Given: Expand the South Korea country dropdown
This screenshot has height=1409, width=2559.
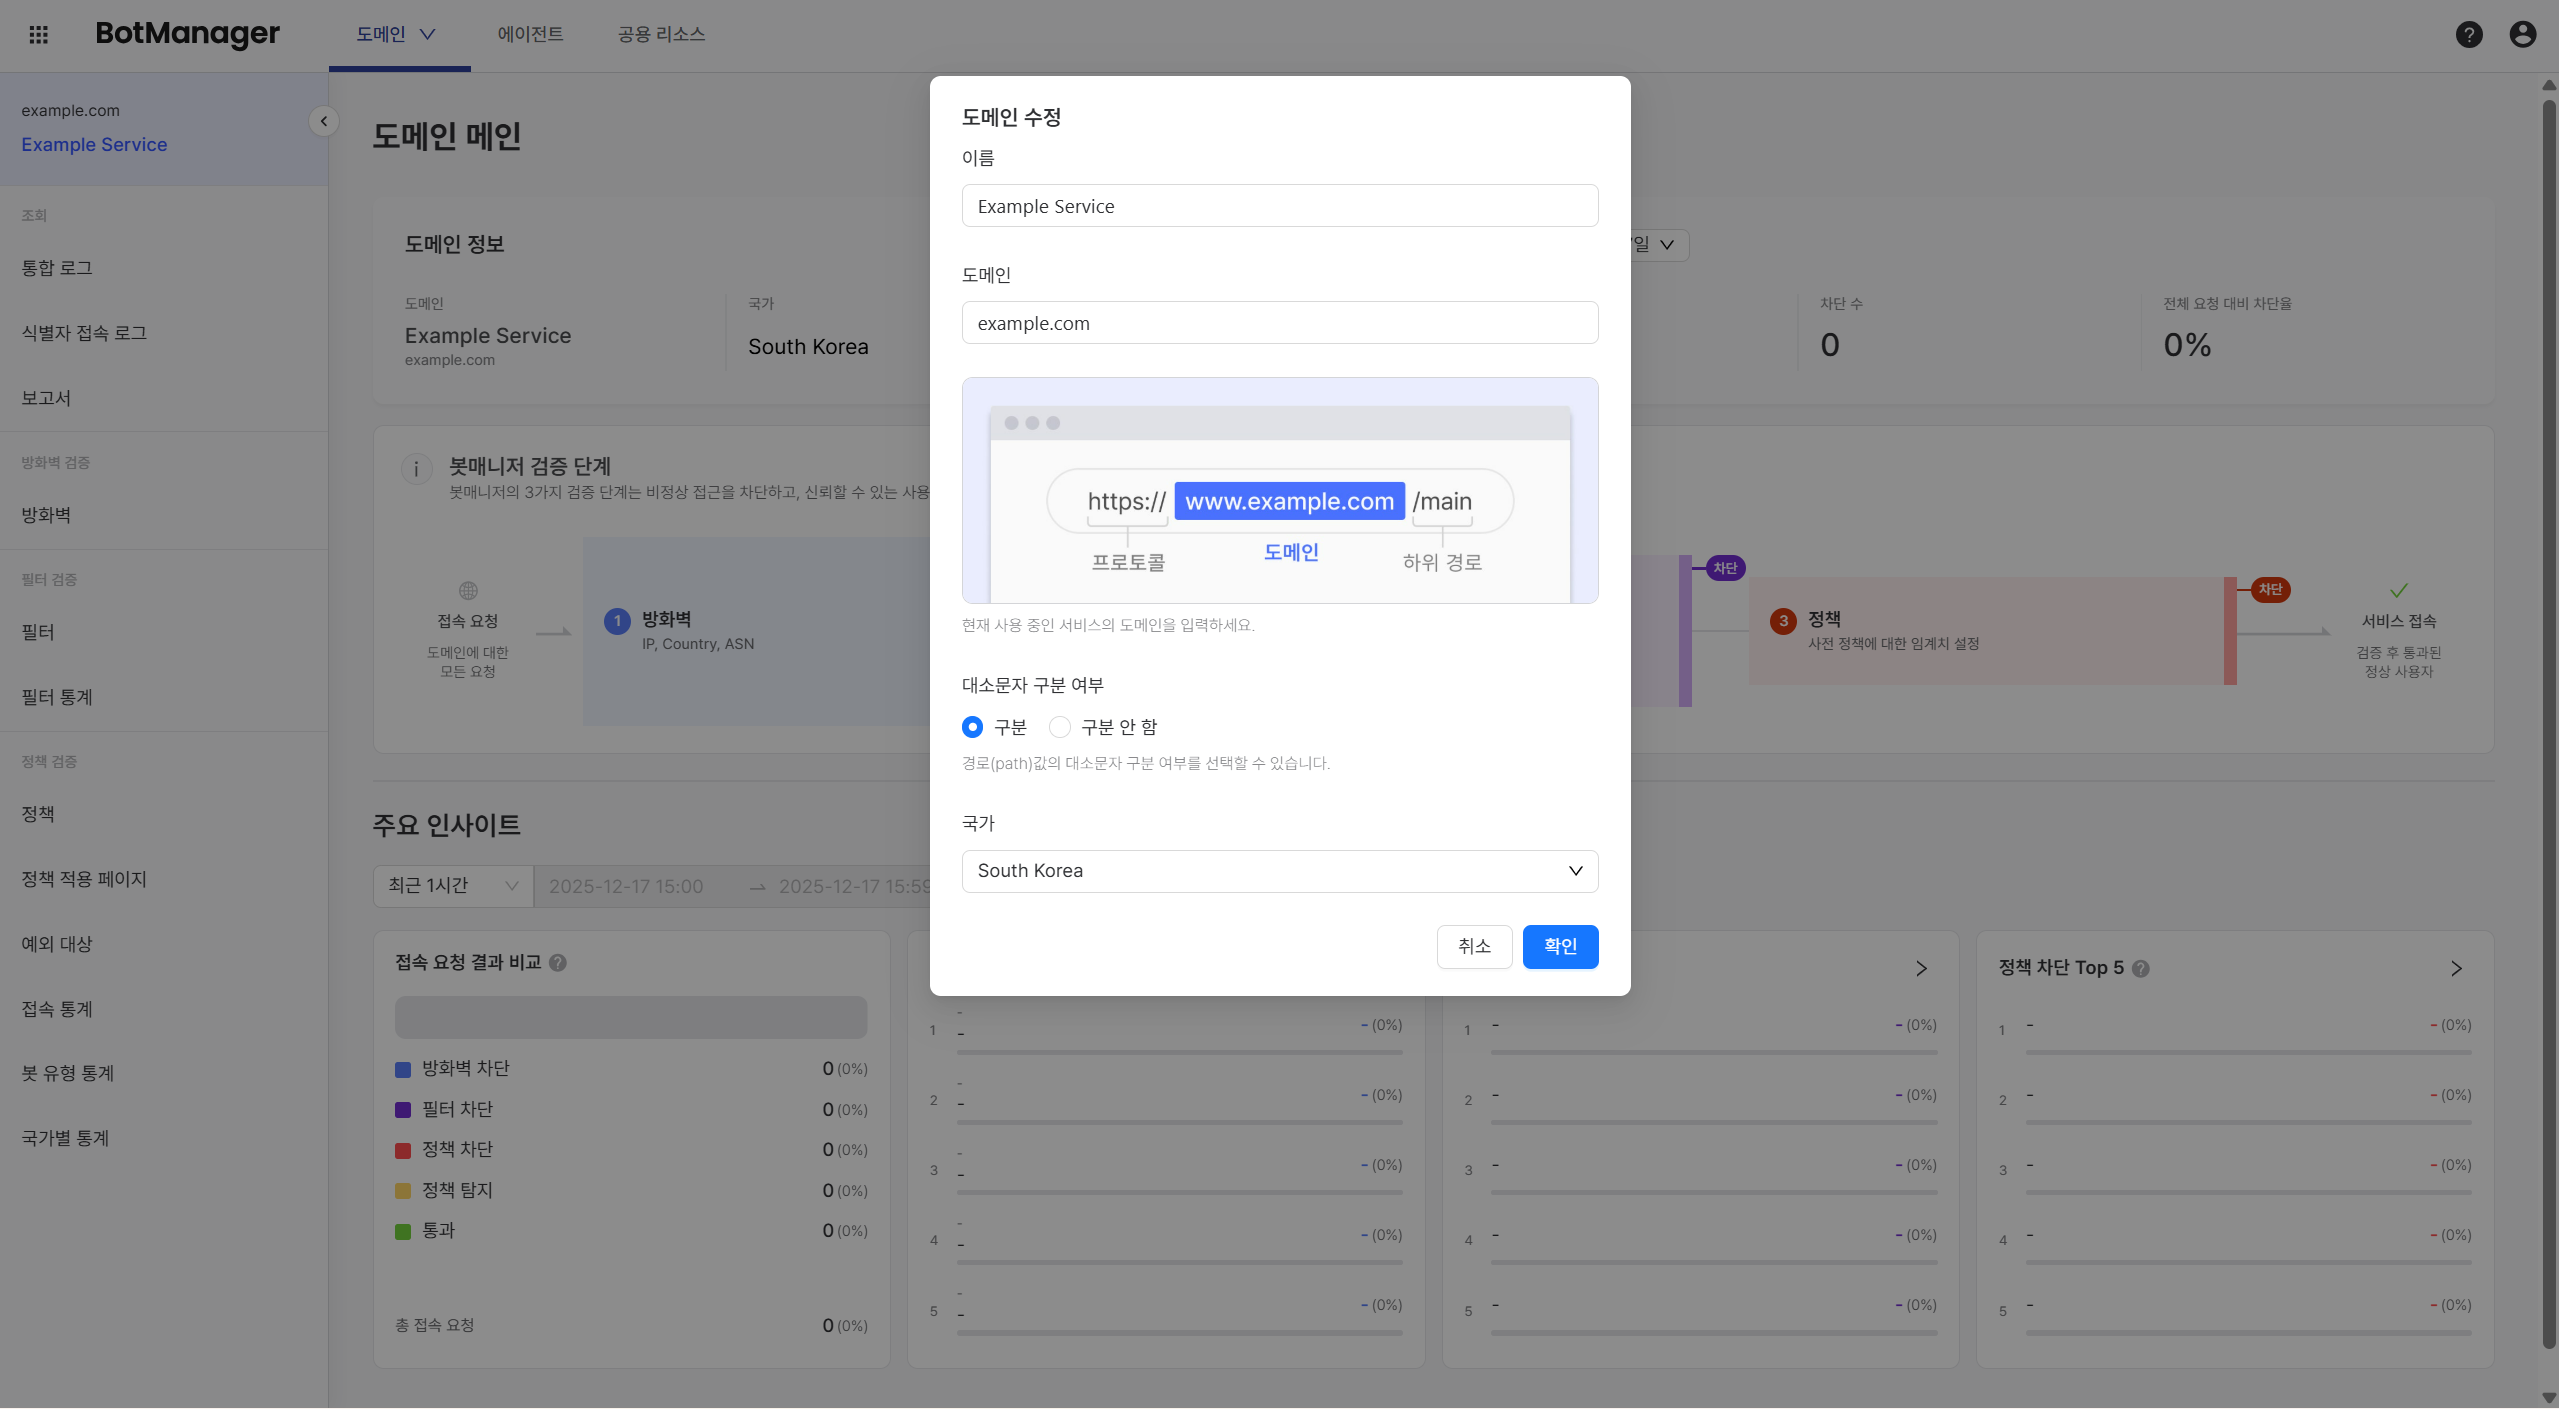Looking at the screenshot, I should tap(1279, 871).
